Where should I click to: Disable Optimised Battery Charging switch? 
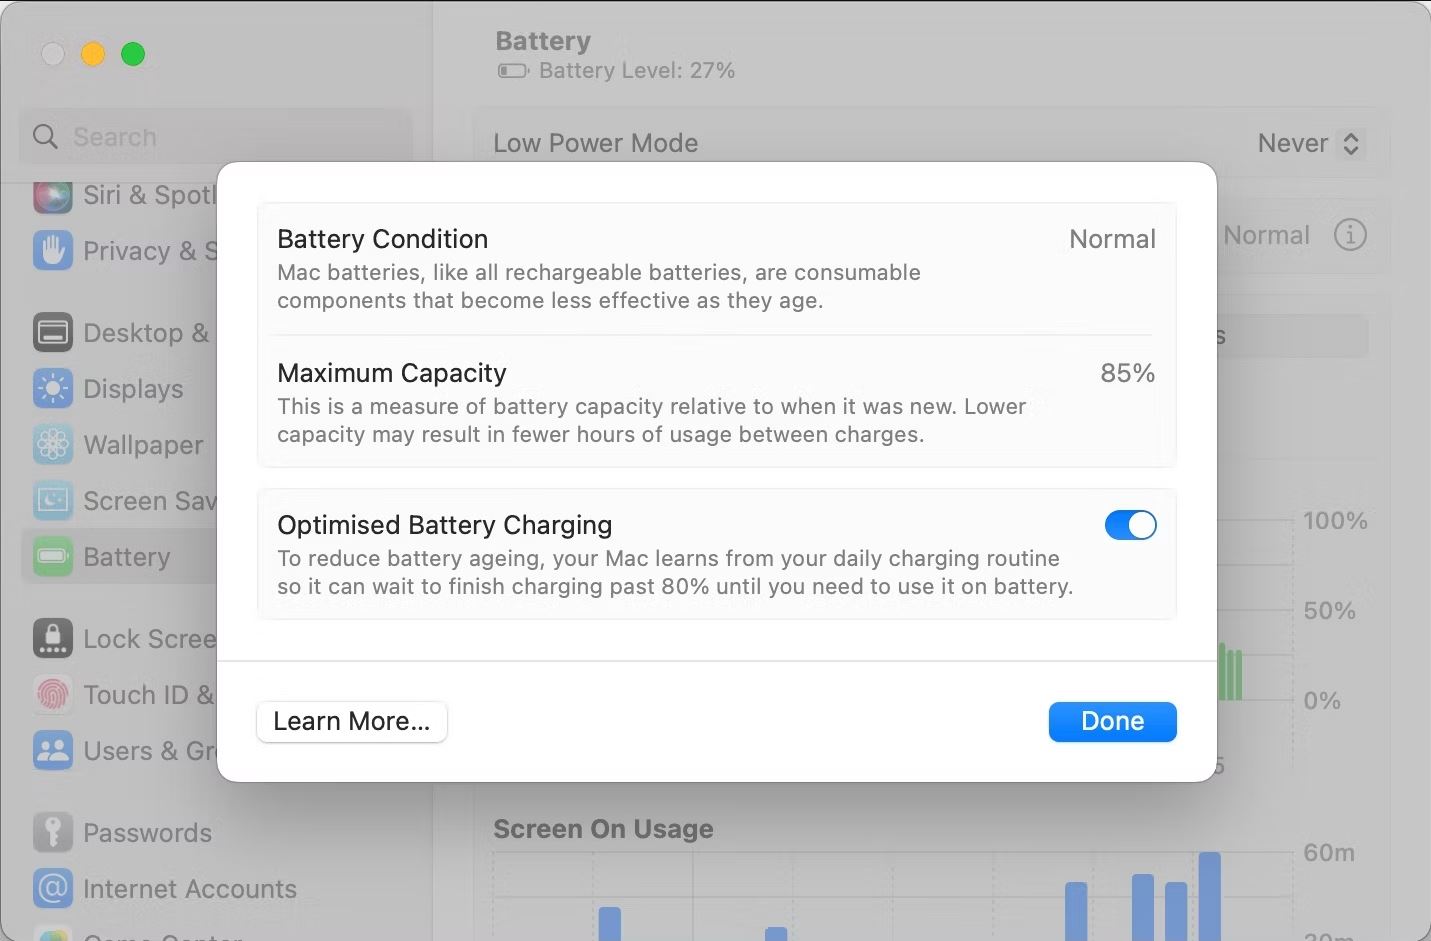tap(1130, 525)
